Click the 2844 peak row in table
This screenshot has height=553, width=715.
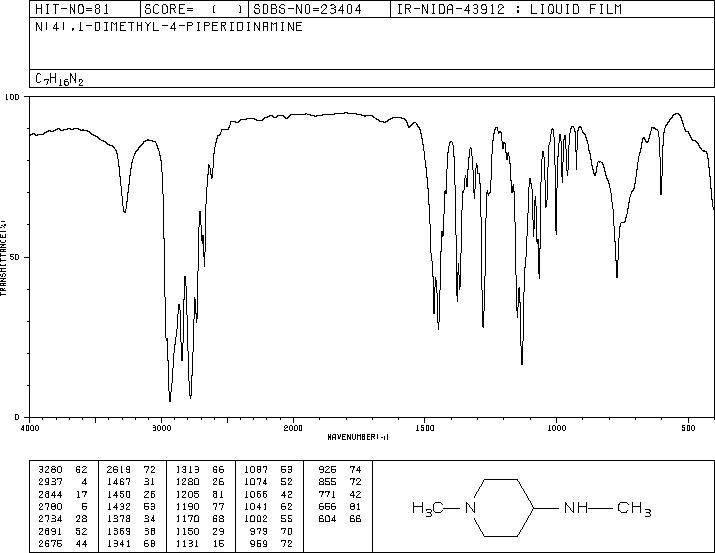62,494
